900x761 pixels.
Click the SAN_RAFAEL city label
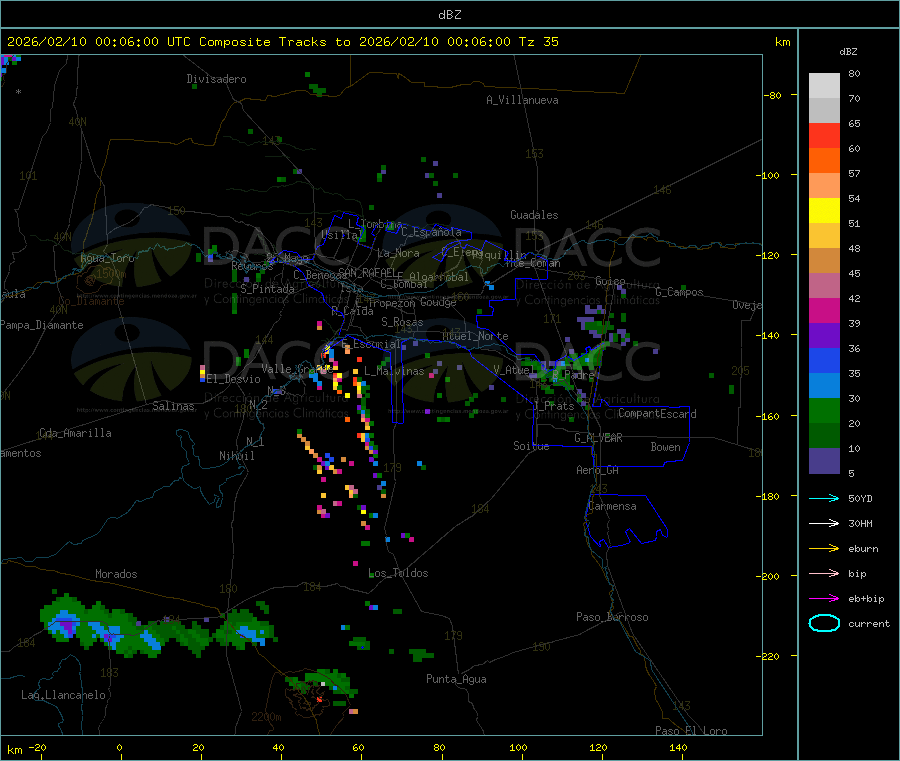pos(367,272)
